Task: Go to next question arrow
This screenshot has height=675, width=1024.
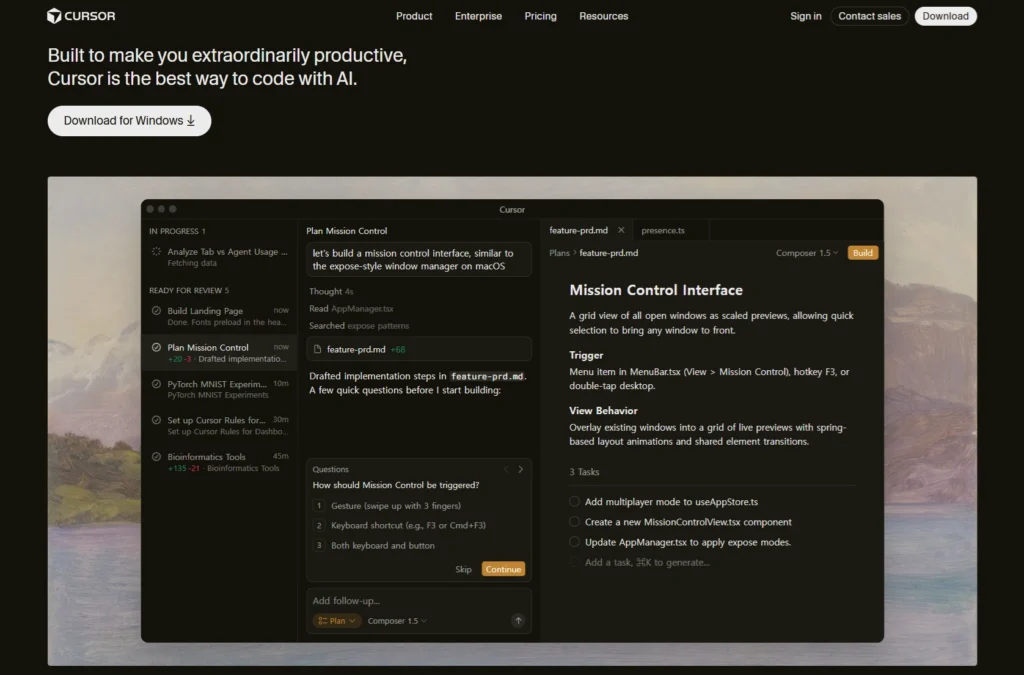Action: coord(520,469)
